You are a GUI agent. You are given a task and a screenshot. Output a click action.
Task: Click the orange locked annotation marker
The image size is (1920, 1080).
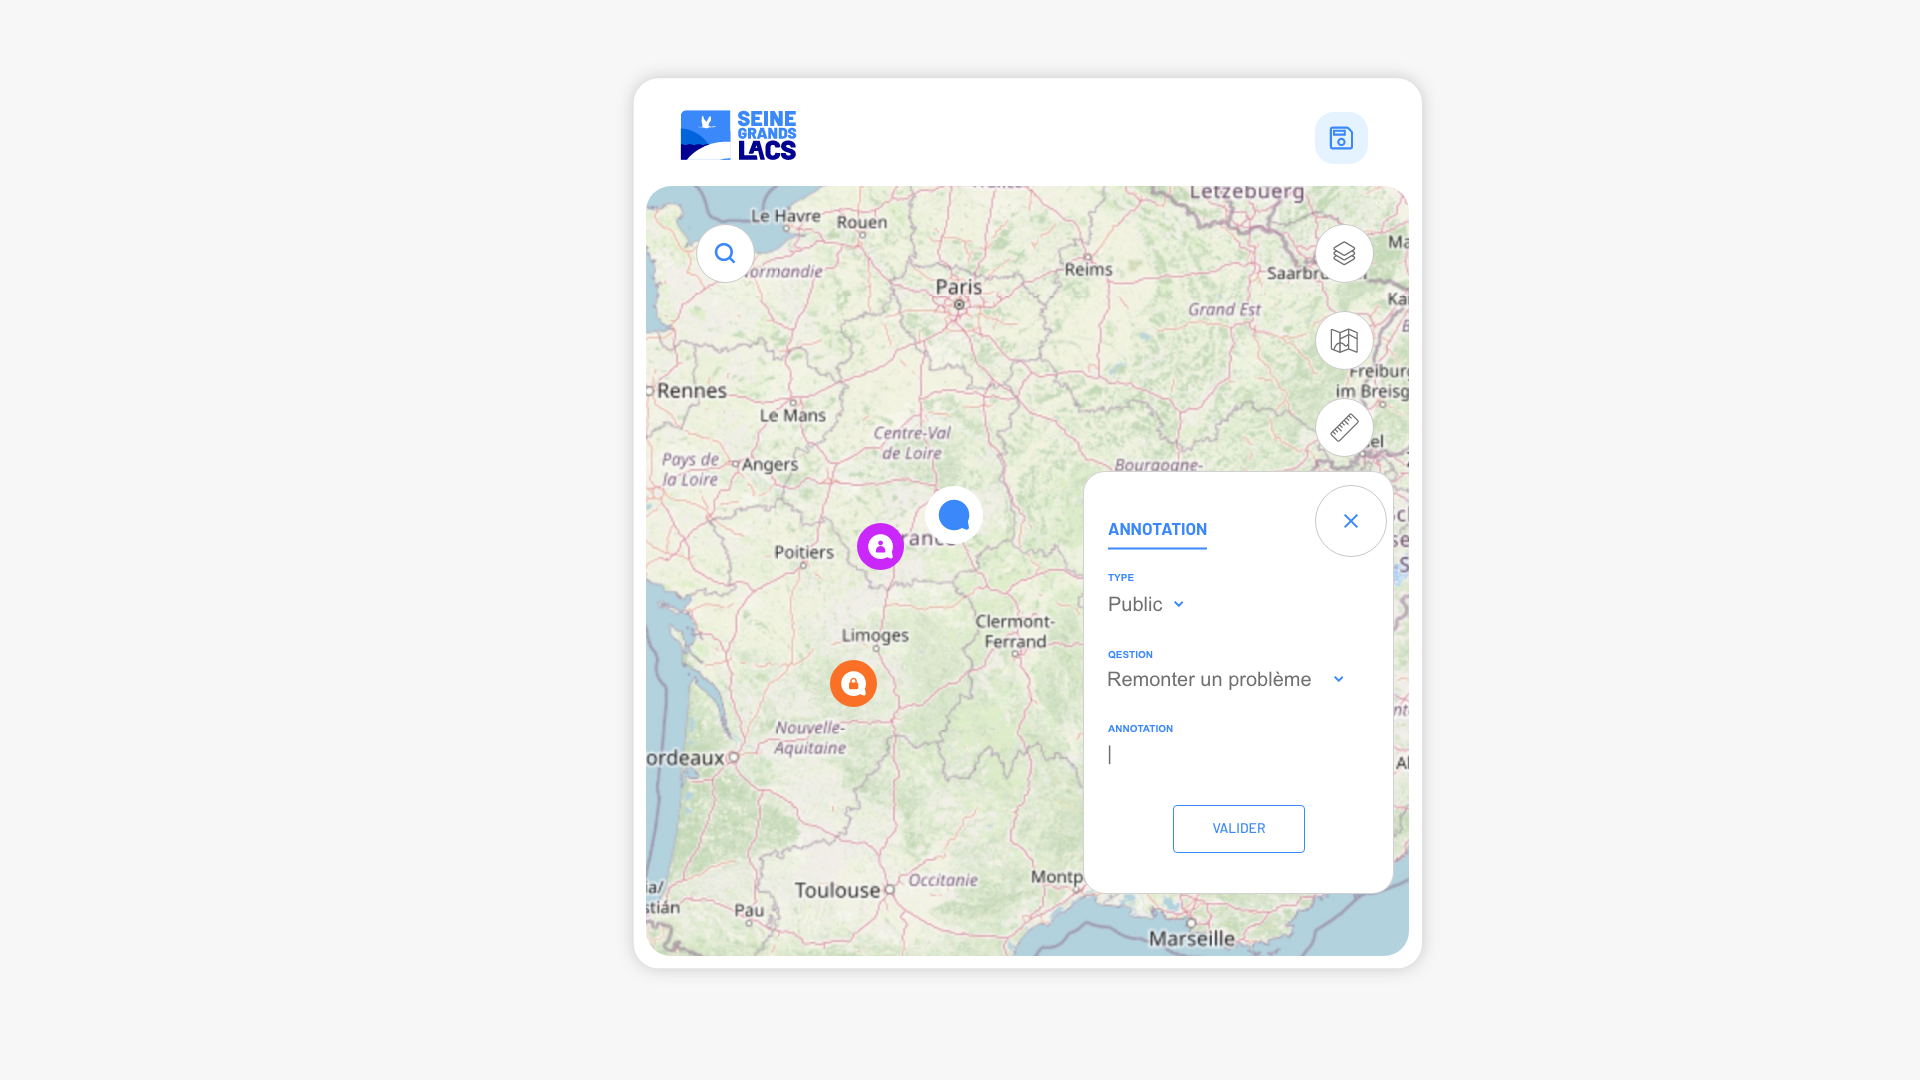853,684
